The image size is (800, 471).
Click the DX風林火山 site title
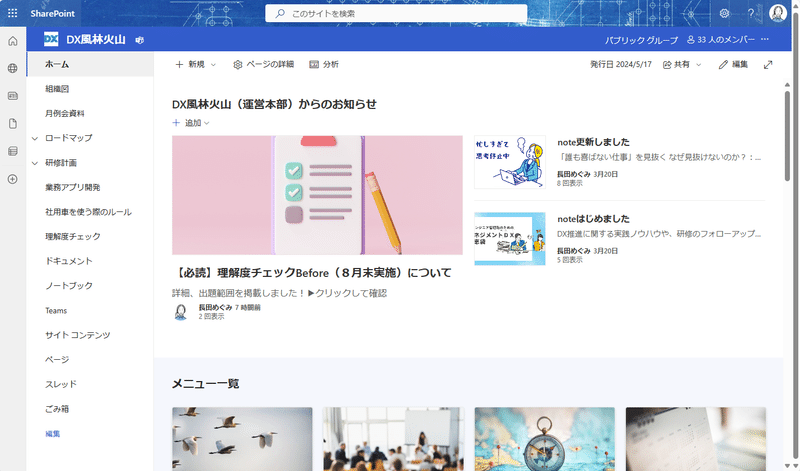point(96,39)
